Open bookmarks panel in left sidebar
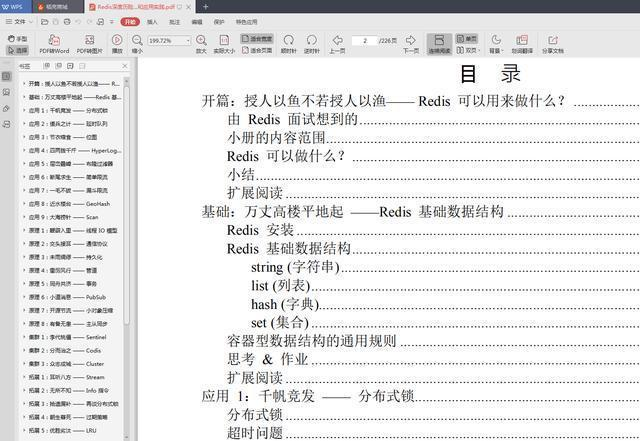This screenshot has height=441, width=640. coord(7,76)
